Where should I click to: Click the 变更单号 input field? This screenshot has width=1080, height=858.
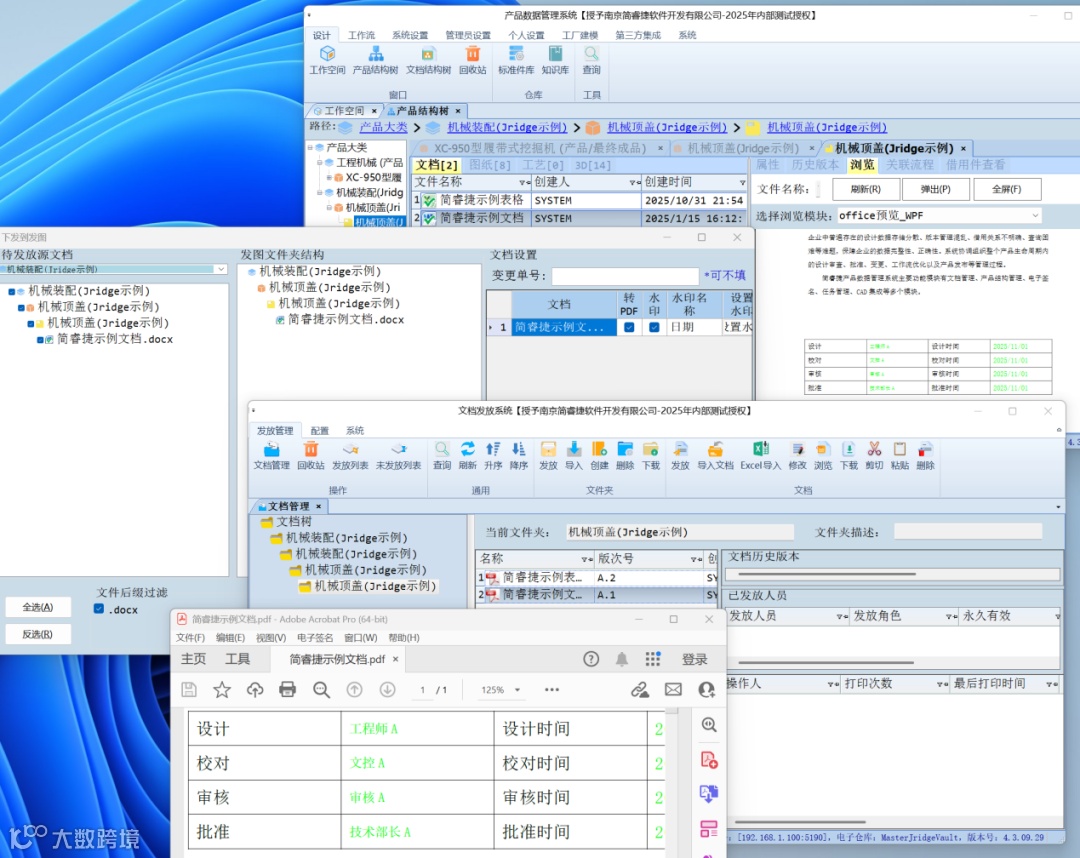(625, 276)
